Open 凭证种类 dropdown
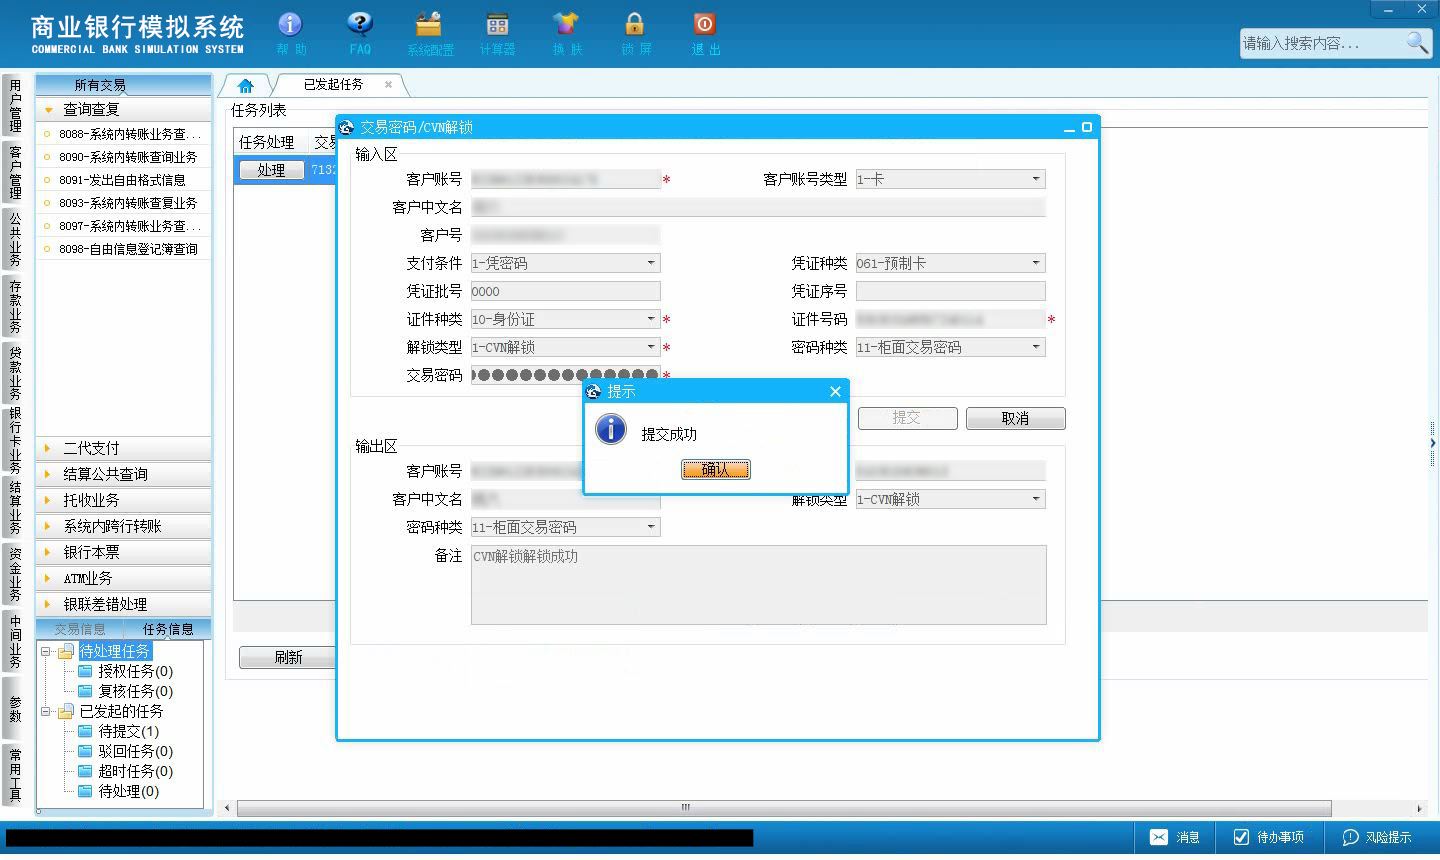1440x860 pixels. click(1036, 263)
